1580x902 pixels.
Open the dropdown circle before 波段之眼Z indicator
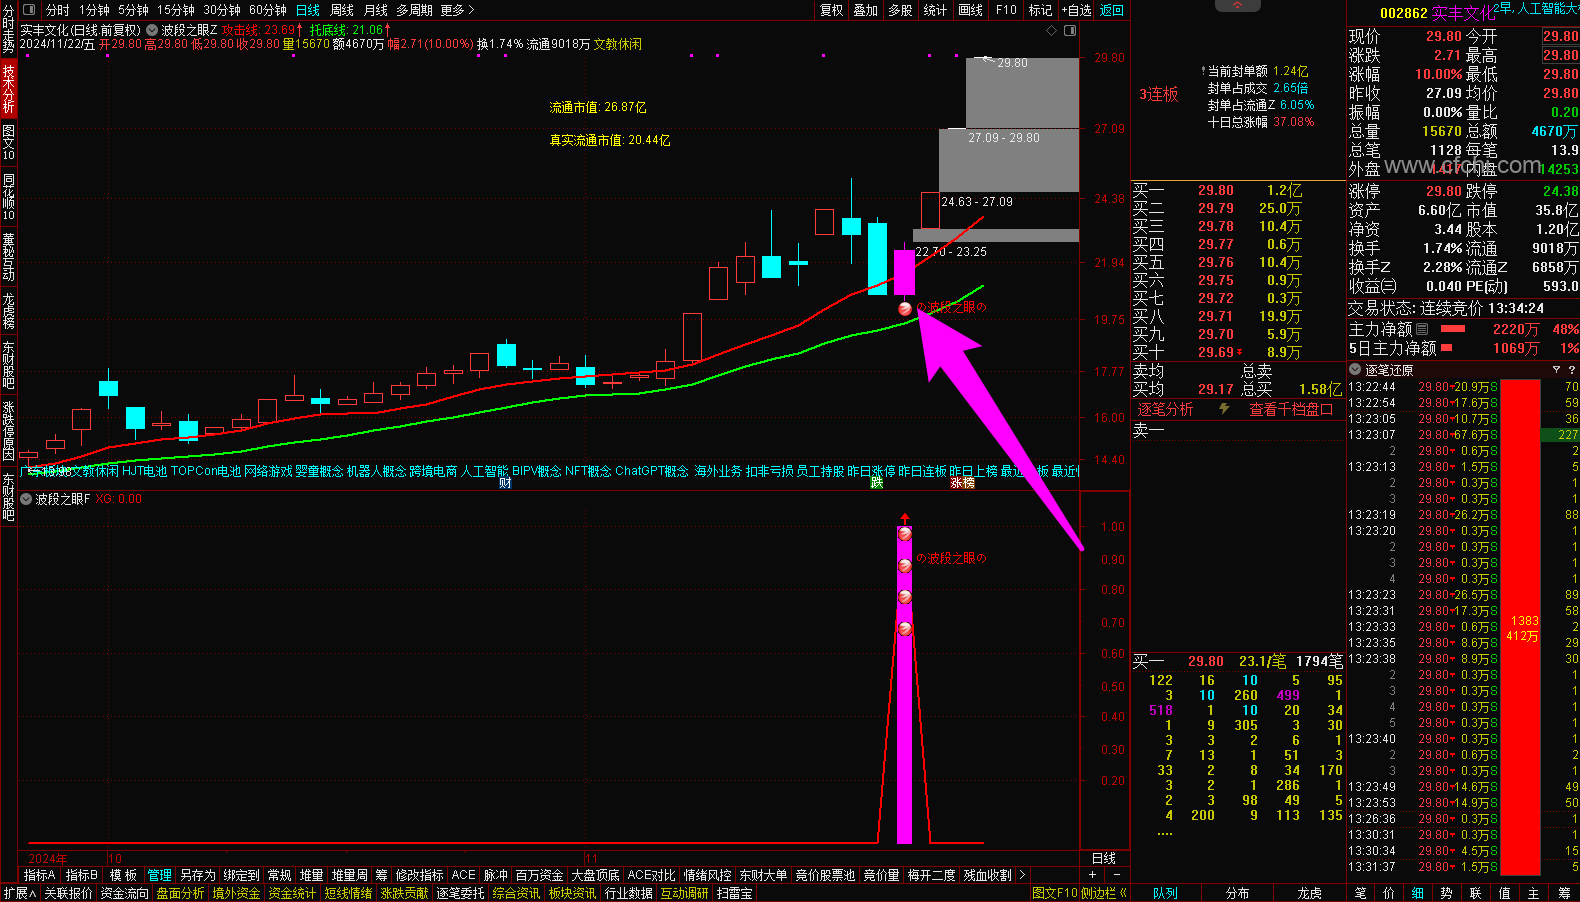pyautogui.click(x=152, y=30)
